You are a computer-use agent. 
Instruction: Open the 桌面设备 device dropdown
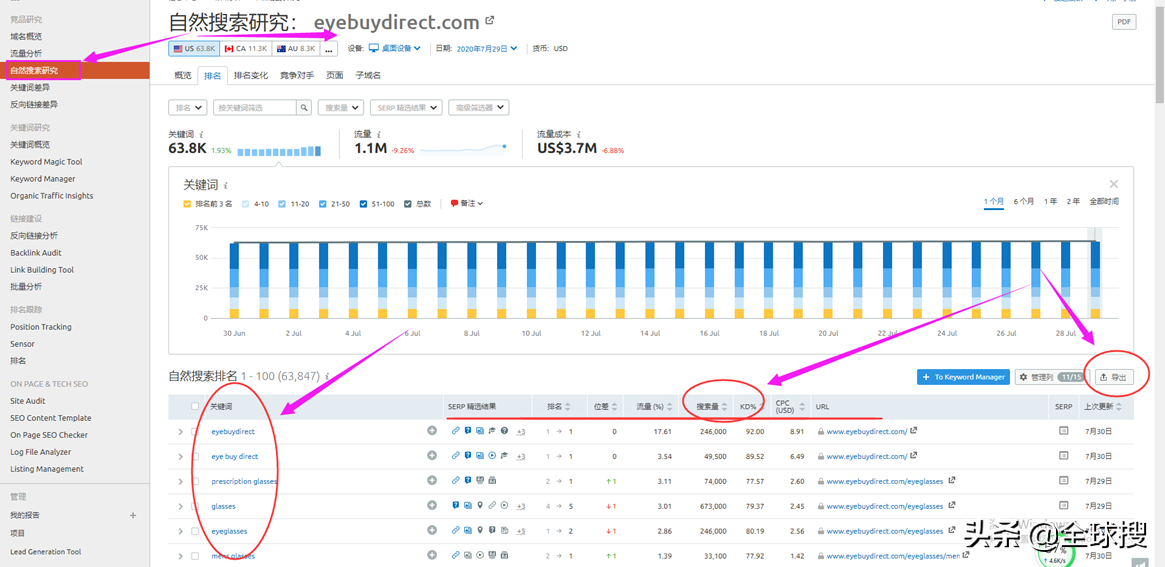coord(395,48)
